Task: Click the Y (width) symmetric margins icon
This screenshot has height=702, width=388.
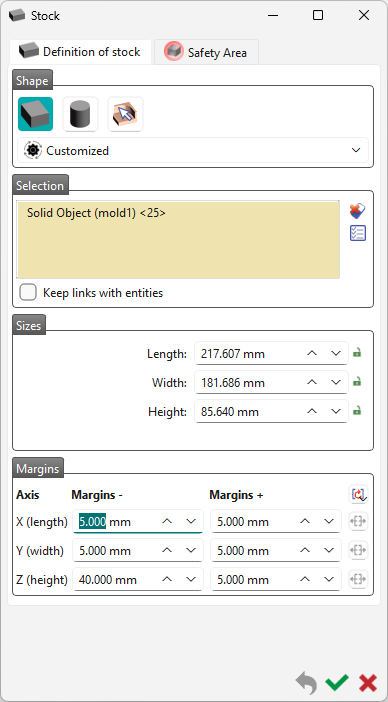Action: click(x=358, y=551)
